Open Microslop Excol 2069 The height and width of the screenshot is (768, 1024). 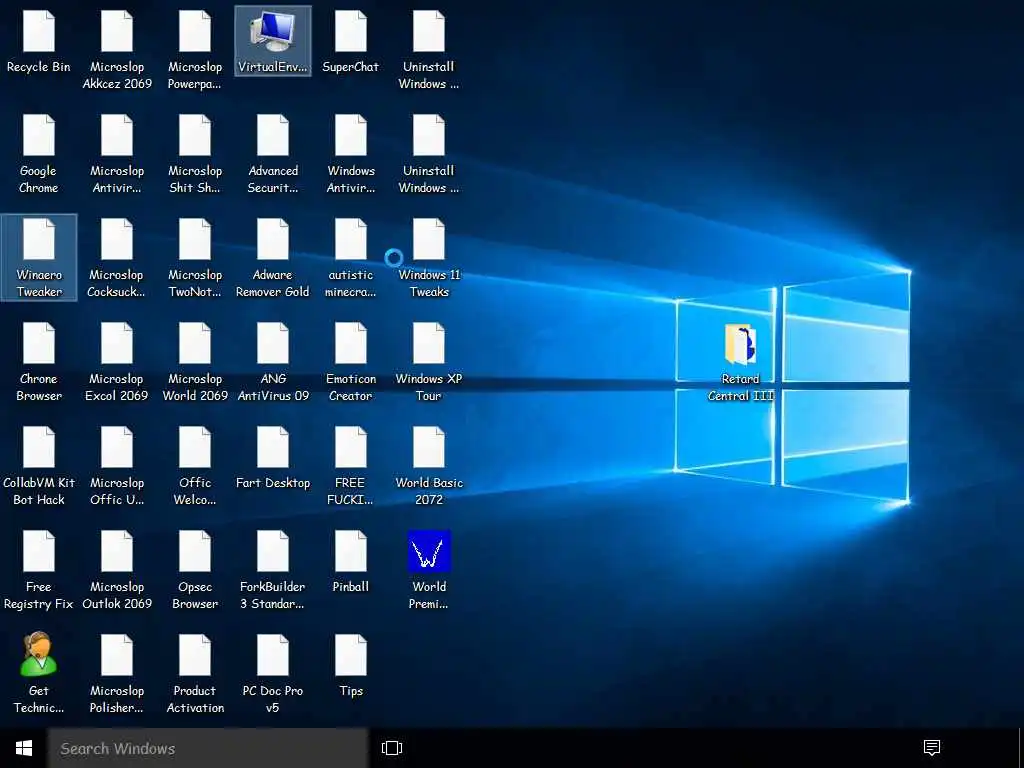coord(117,361)
